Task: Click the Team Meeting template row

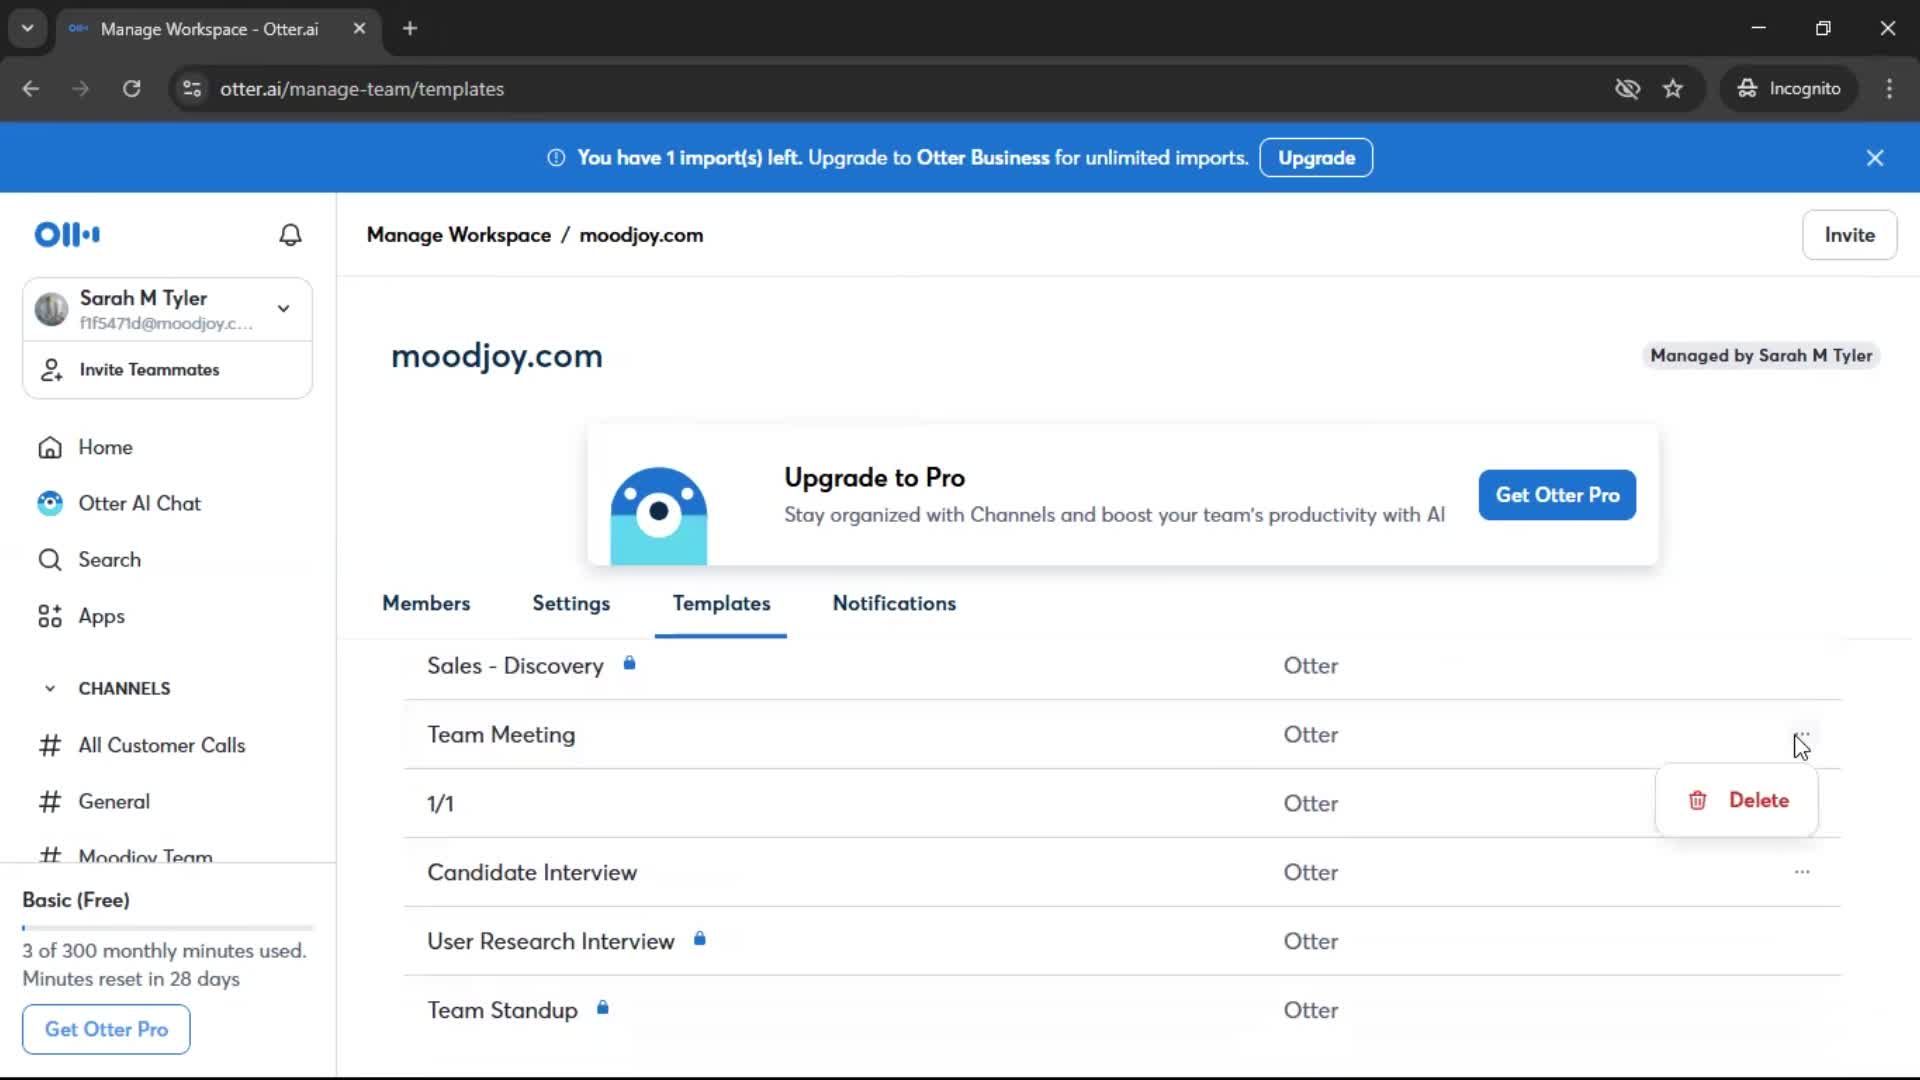Action: (x=1122, y=735)
